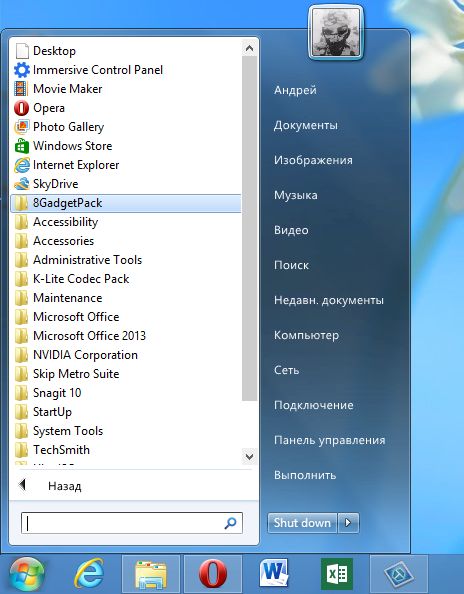Focus the Start menu search box

tap(132, 523)
